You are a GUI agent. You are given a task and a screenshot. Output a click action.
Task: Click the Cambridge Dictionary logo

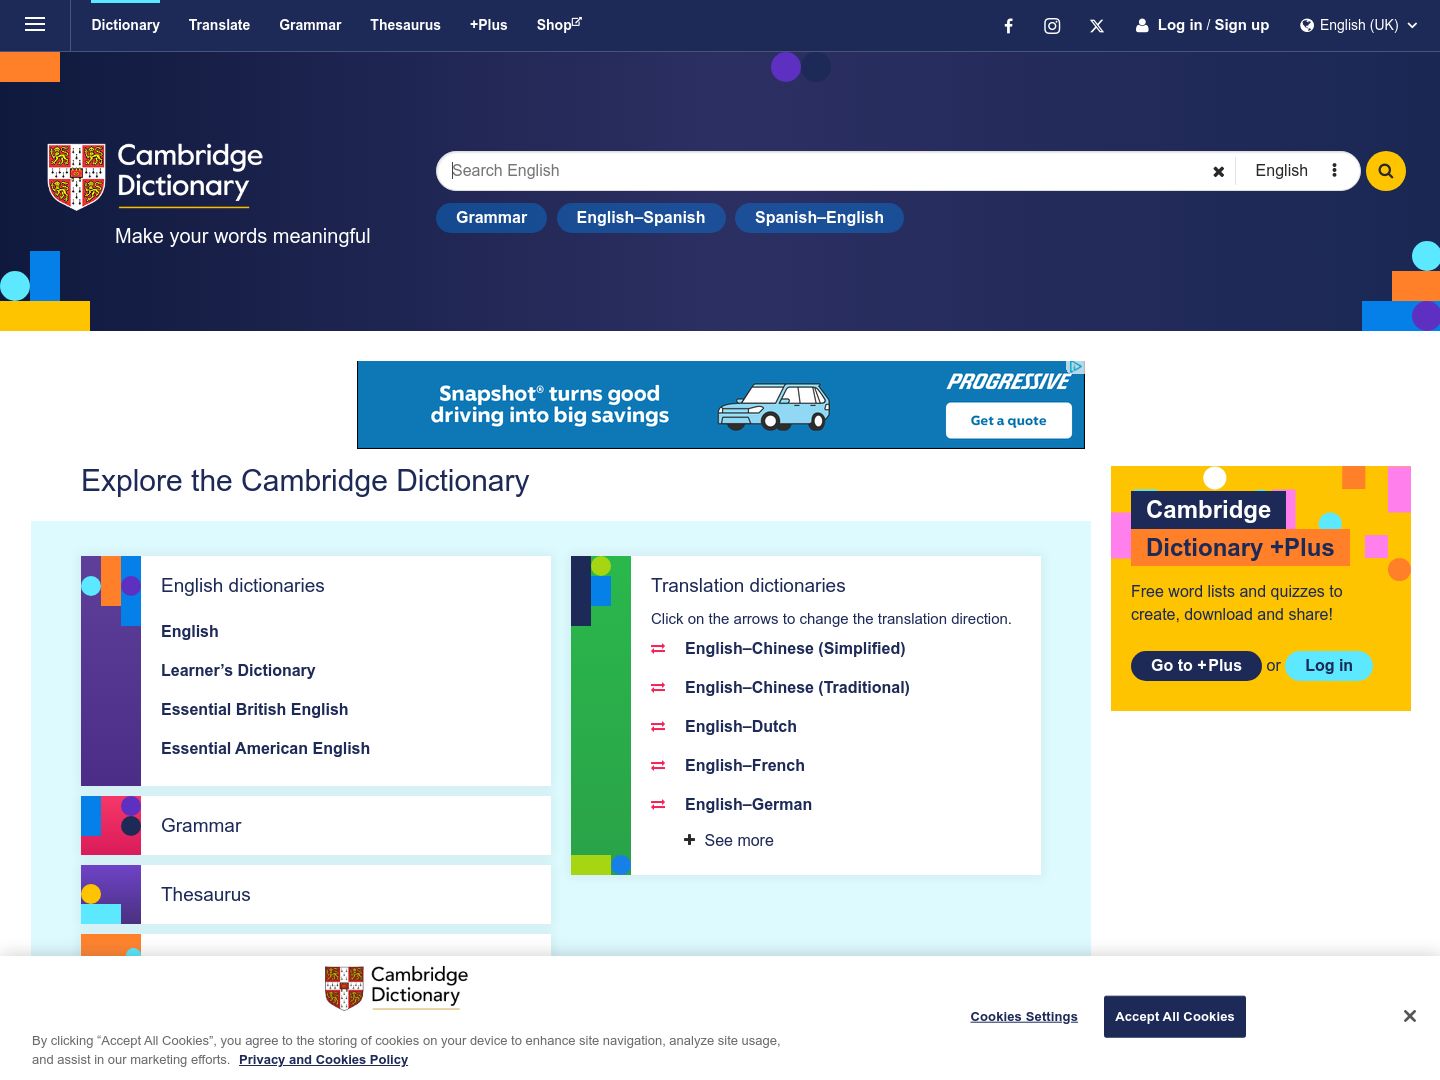coord(156,176)
